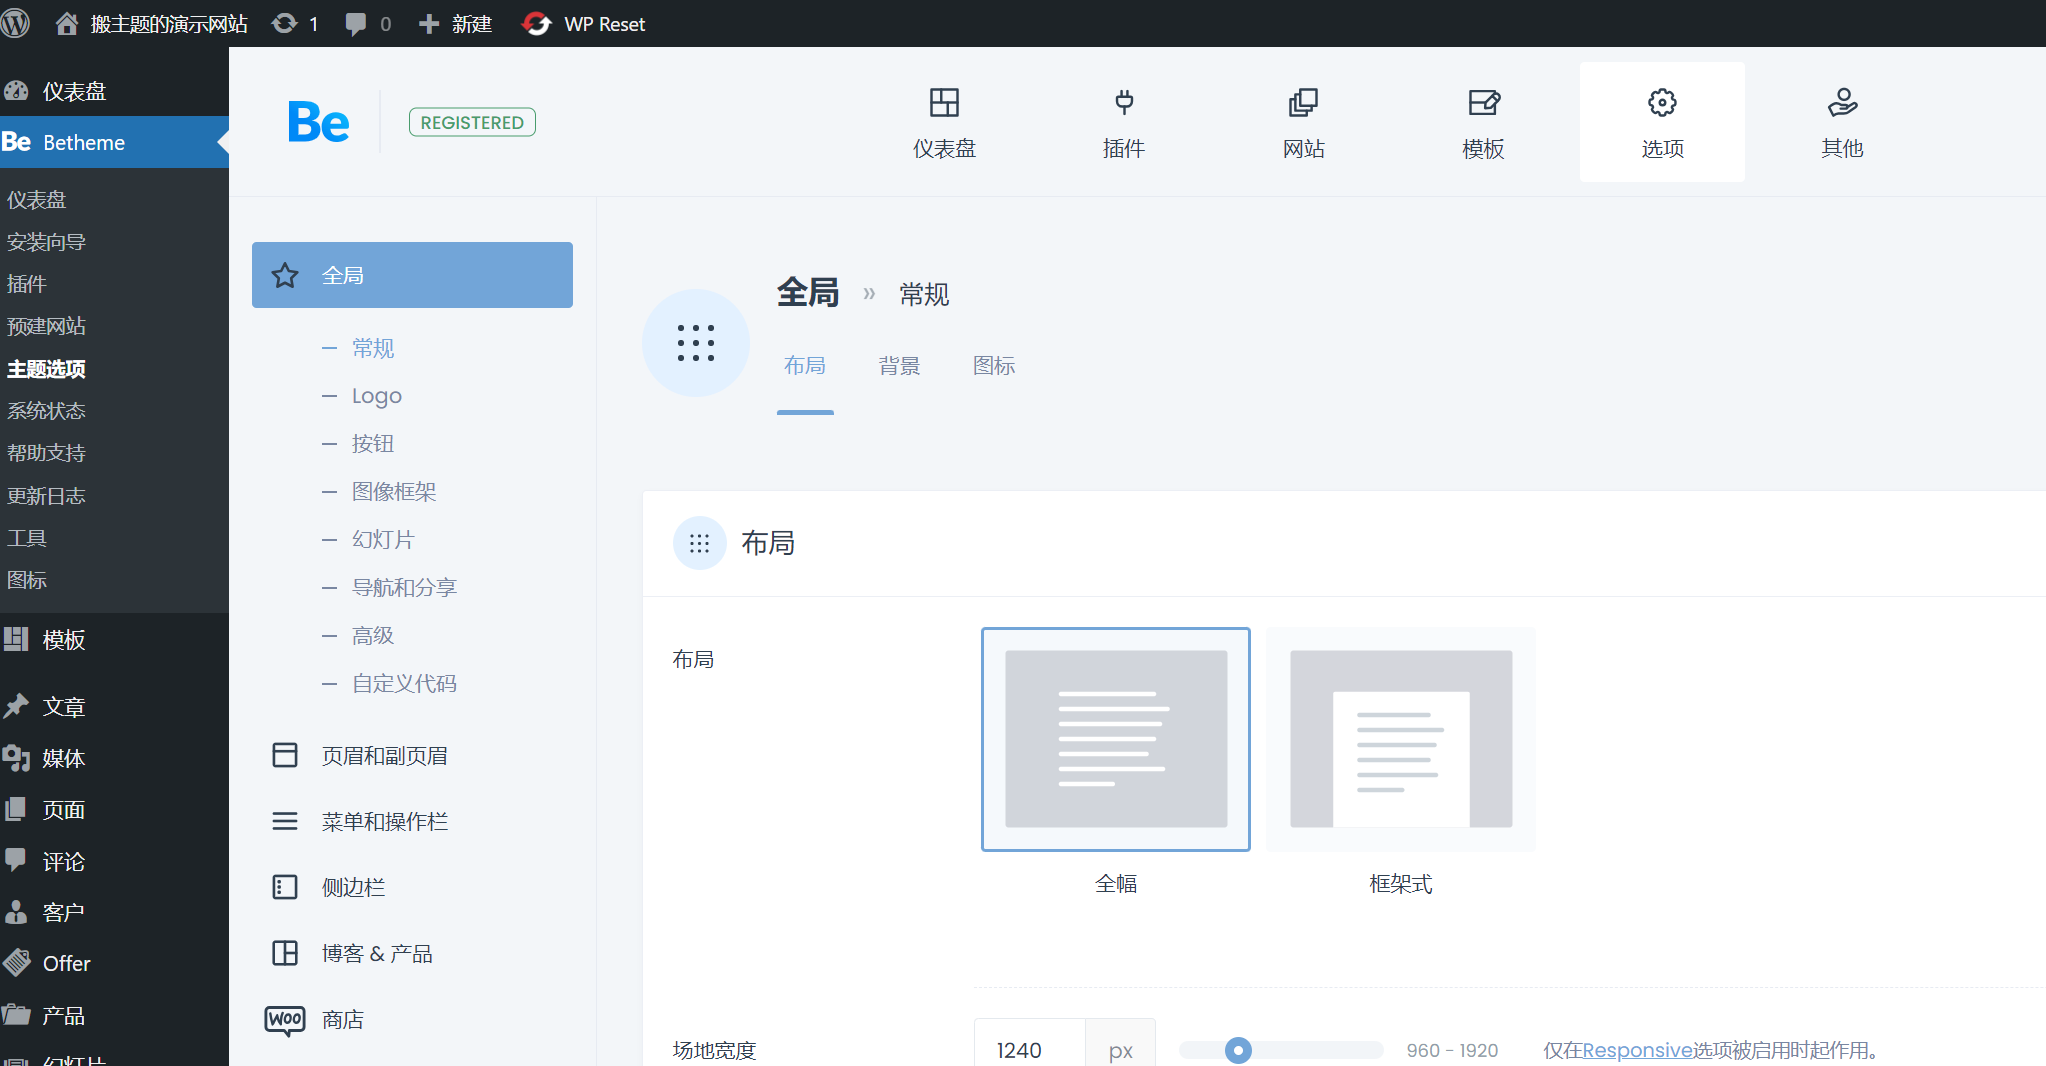Click the 页眉和副页眉 layout icon
Viewport: 2046px width, 1066px height.
[285, 755]
